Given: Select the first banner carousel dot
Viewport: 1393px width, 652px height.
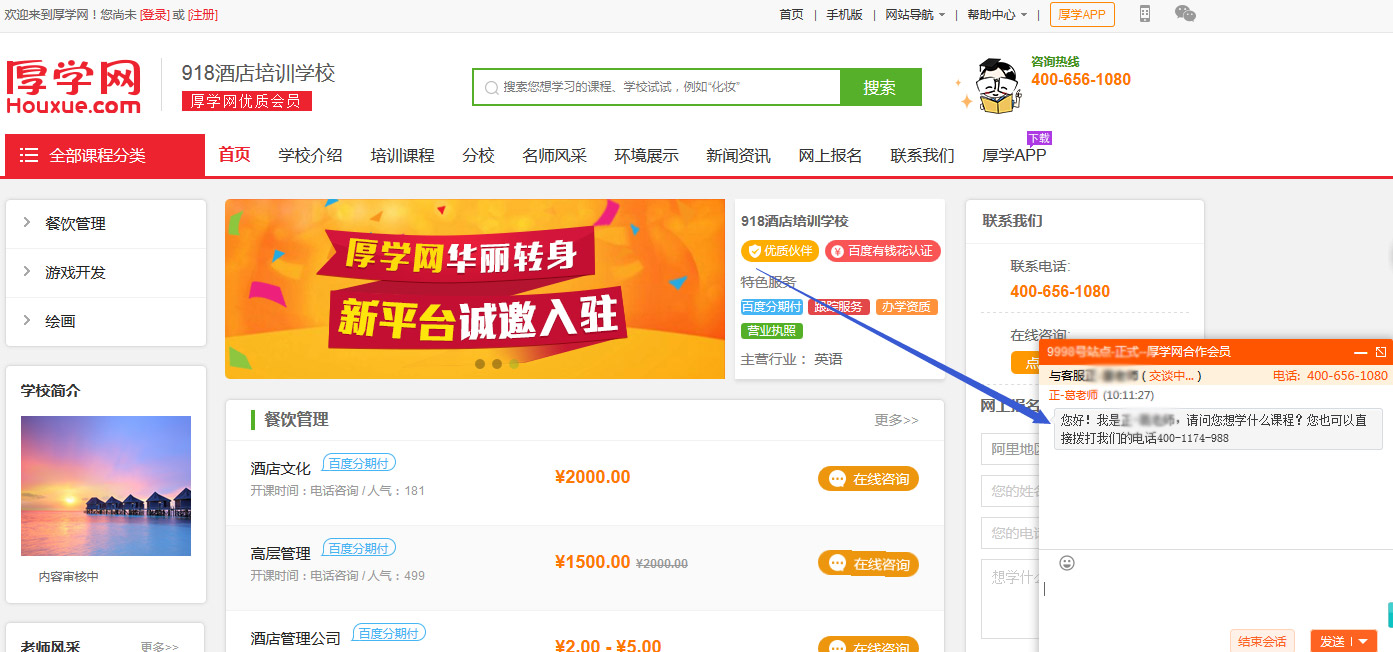Looking at the screenshot, I should pos(480,364).
